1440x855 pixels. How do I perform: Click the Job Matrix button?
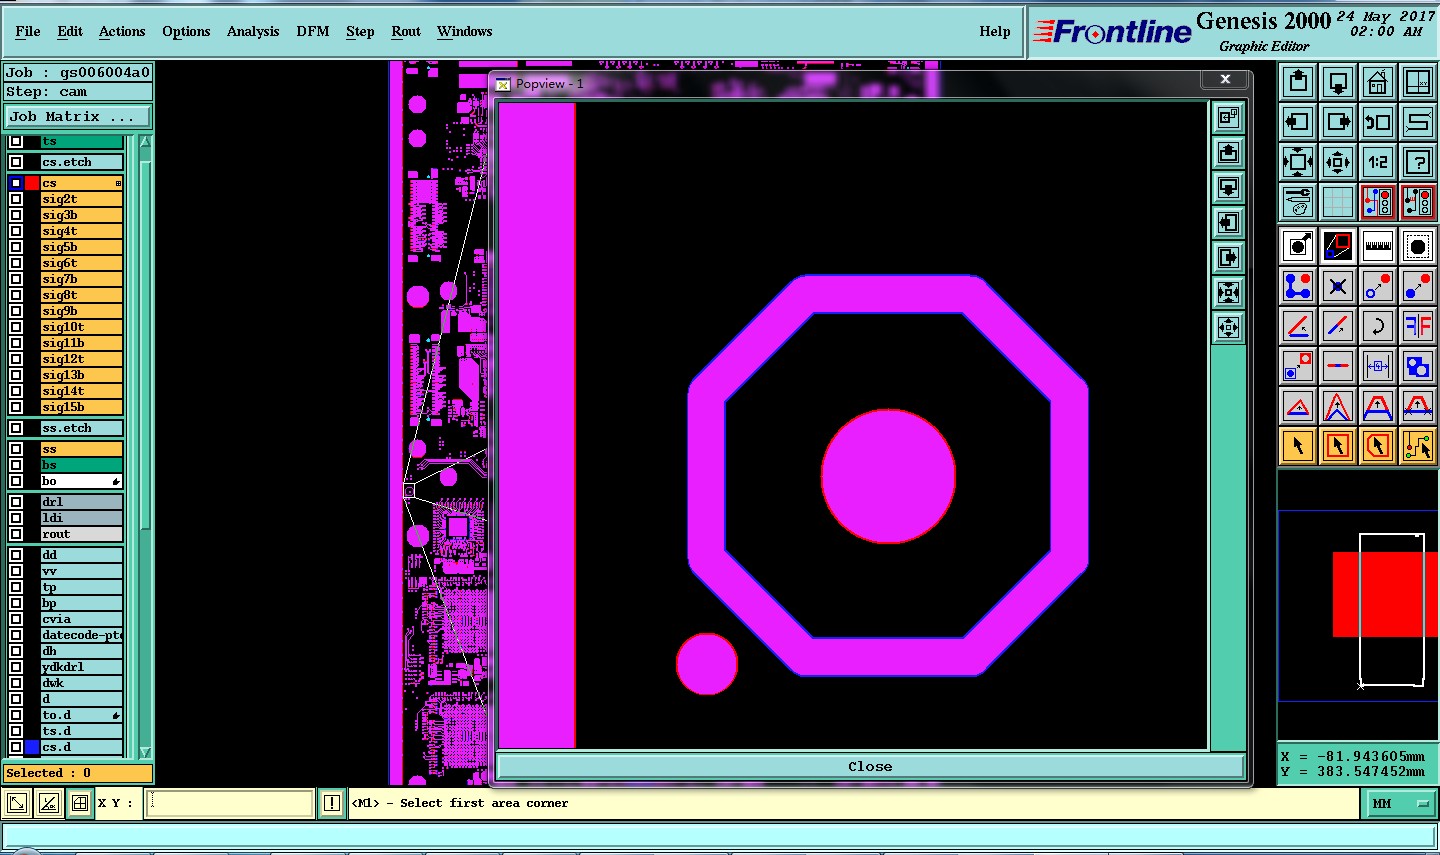(78, 117)
